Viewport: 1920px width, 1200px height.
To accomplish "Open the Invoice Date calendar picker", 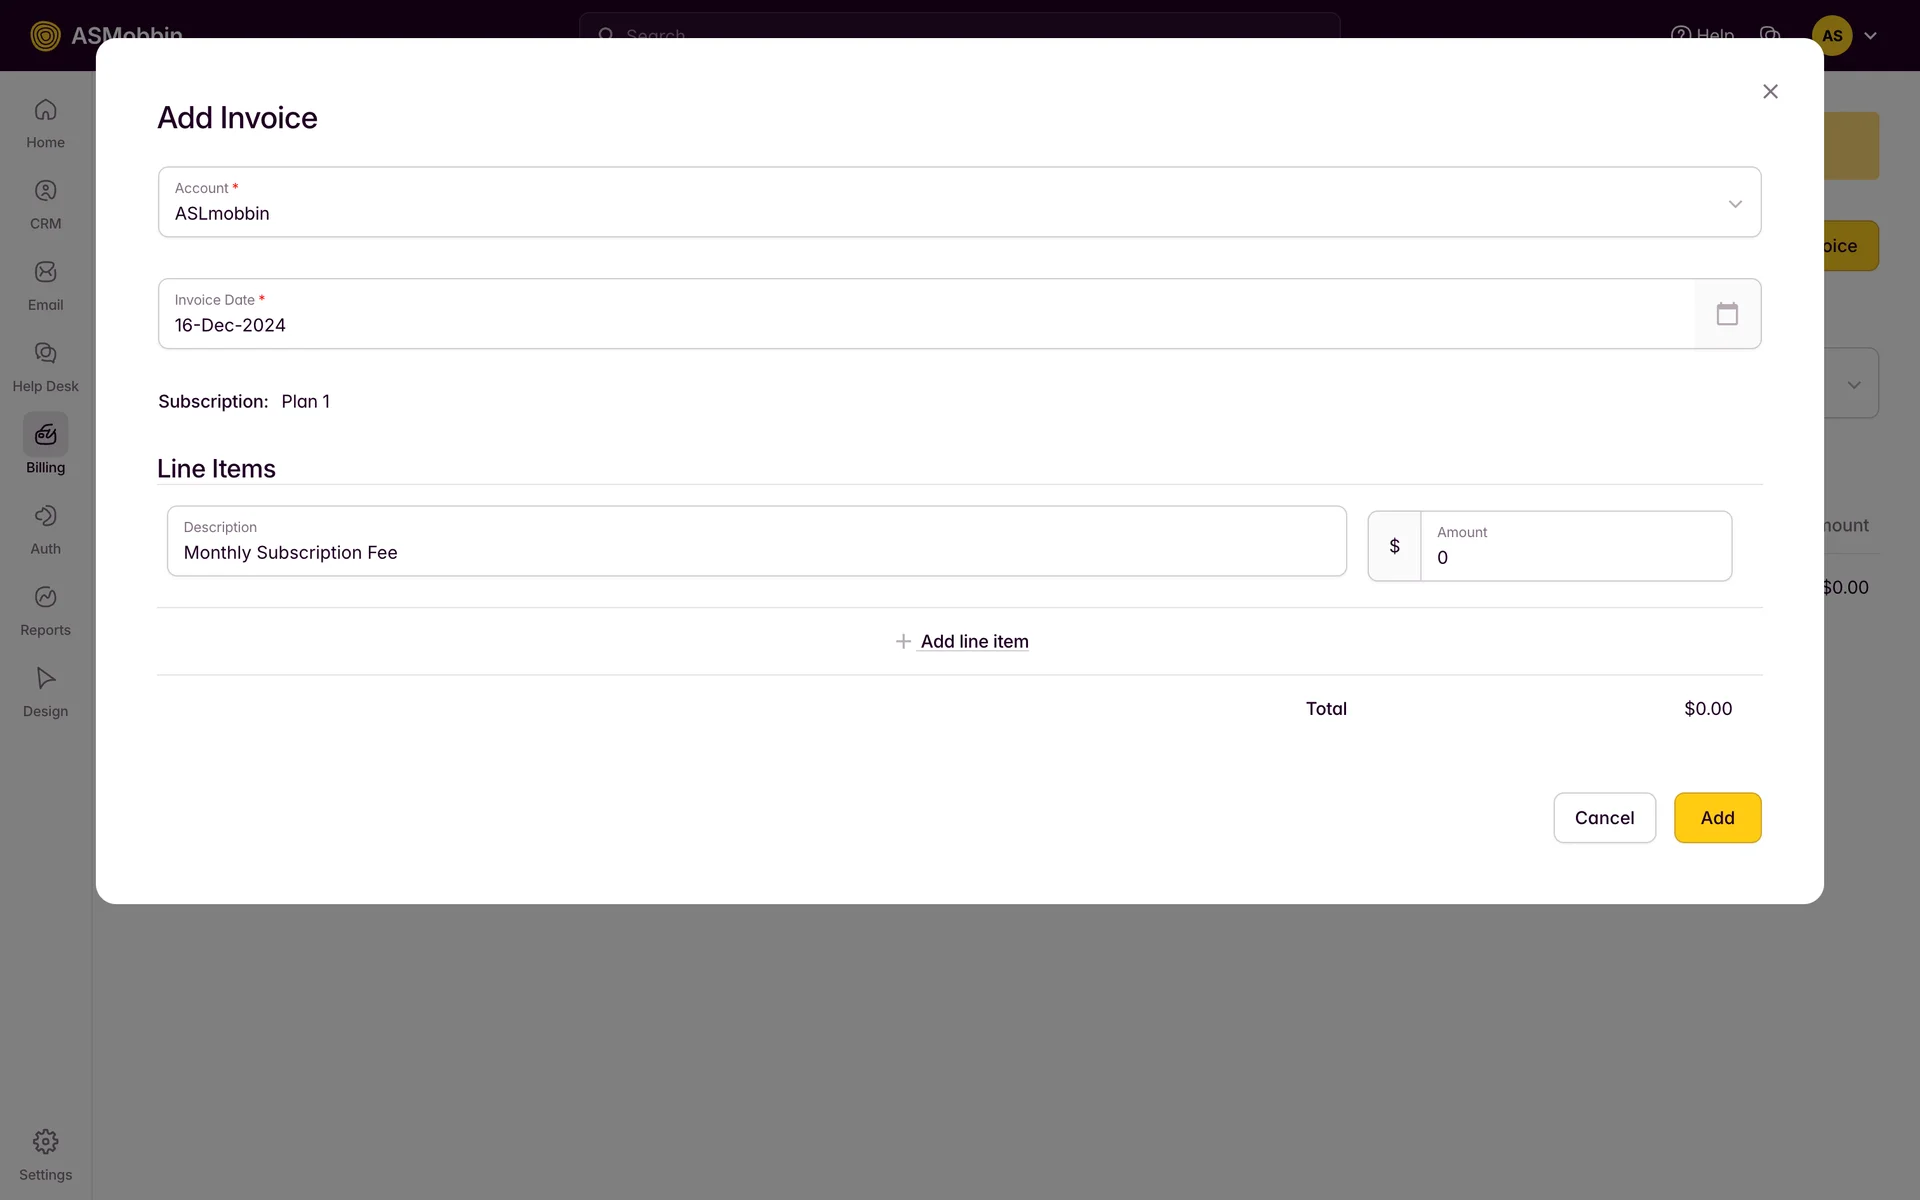I will (1727, 314).
